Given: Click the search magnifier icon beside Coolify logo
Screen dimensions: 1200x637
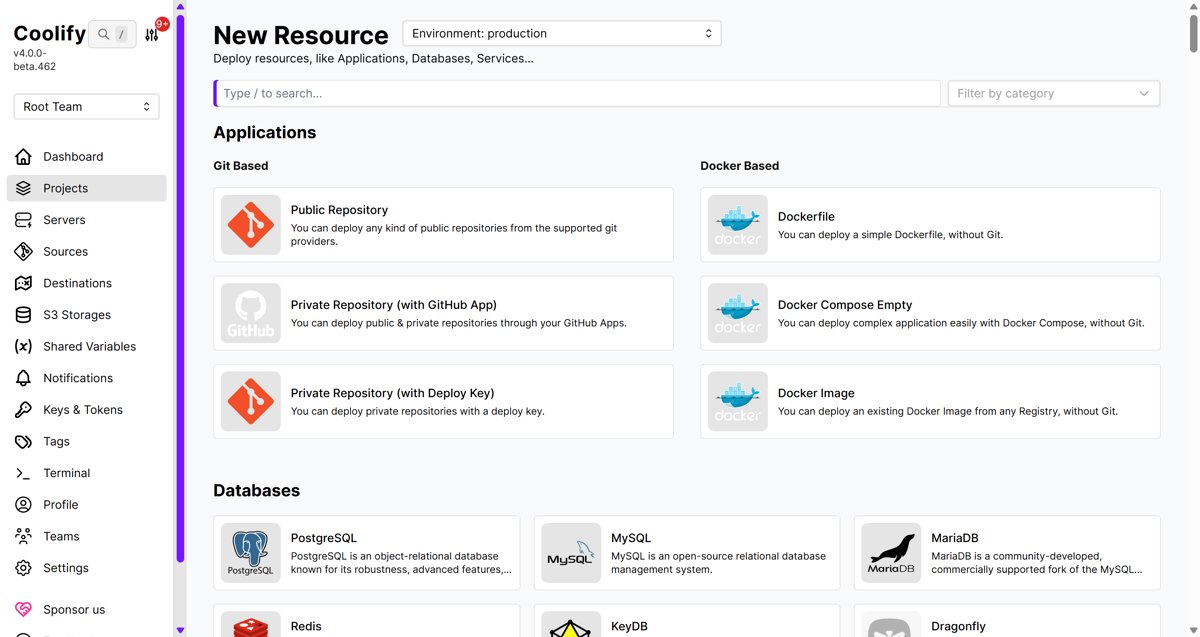Looking at the screenshot, I should click(x=104, y=34).
